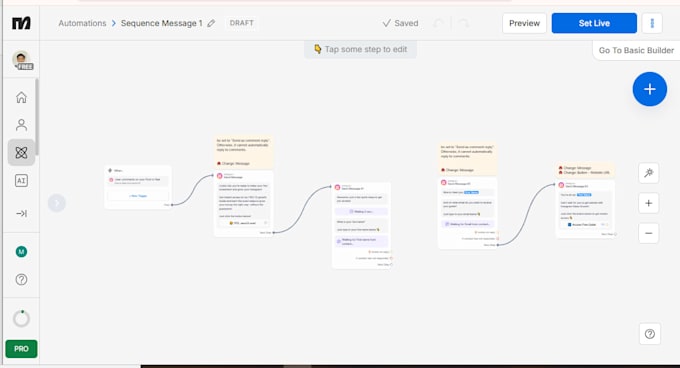
Task: Click Next Step port after Access Free Guide
Action: tap(615, 234)
